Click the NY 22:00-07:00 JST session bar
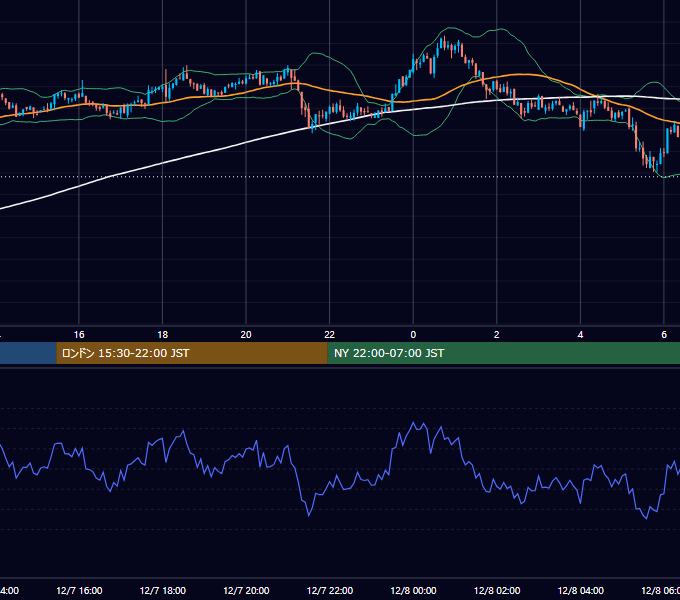 503,353
